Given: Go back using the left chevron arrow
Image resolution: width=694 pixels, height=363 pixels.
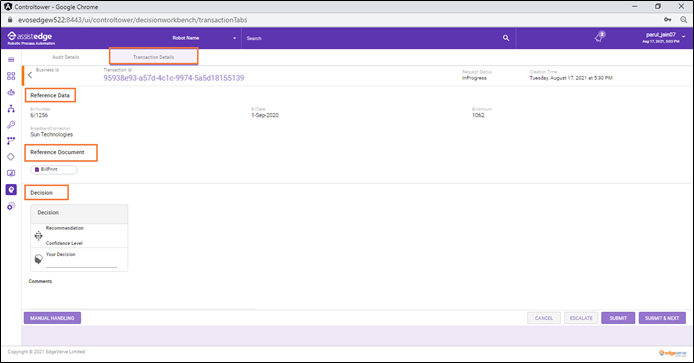Looking at the screenshot, I should [x=30, y=75].
